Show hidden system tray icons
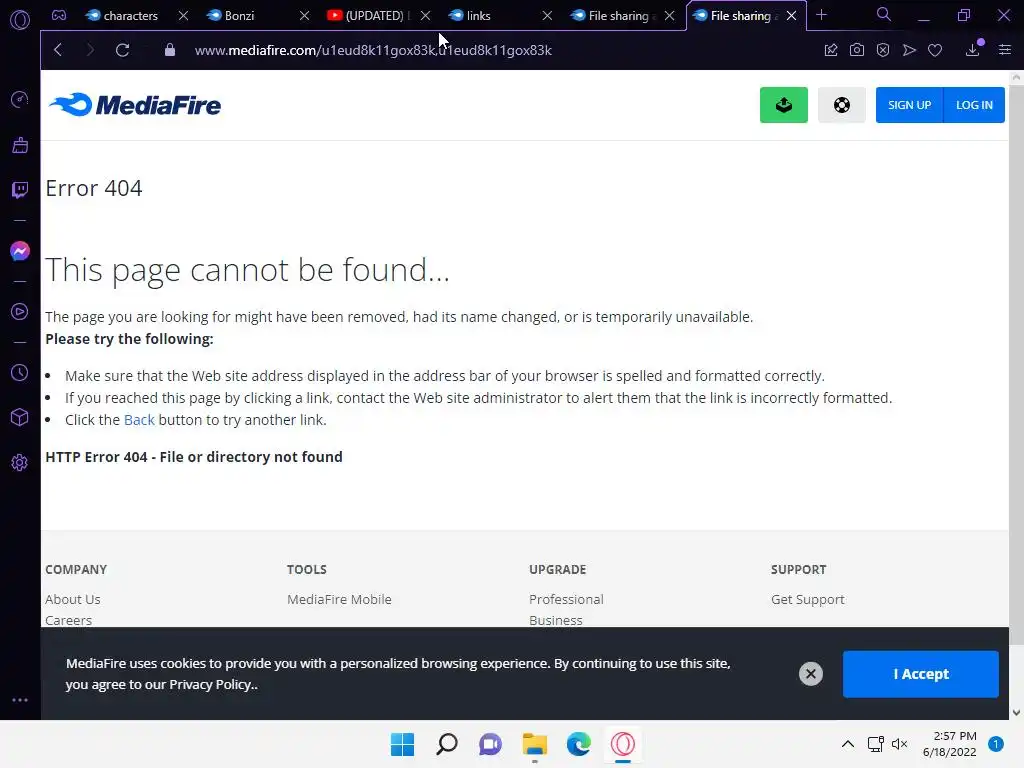Screen dimensions: 1024x768 click(848, 744)
